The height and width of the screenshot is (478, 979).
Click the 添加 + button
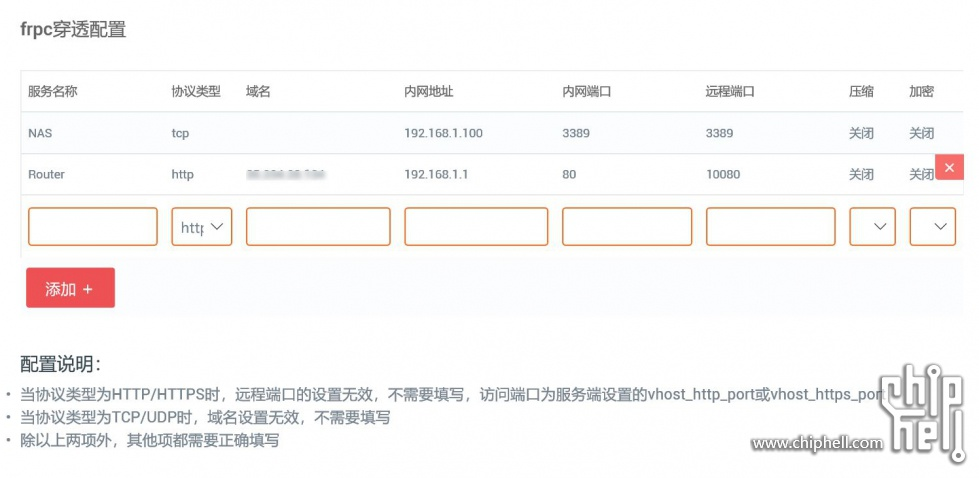click(x=71, y=288)
